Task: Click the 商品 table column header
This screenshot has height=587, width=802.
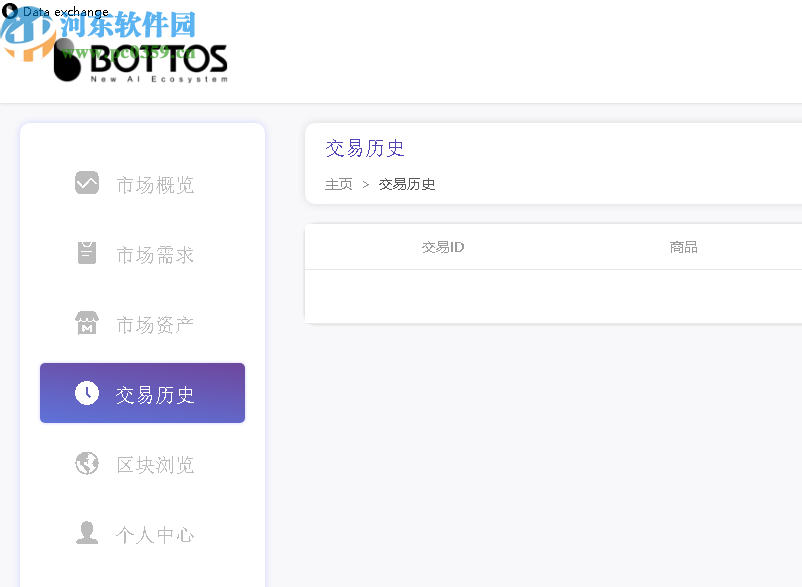Action: pos(683,246)
